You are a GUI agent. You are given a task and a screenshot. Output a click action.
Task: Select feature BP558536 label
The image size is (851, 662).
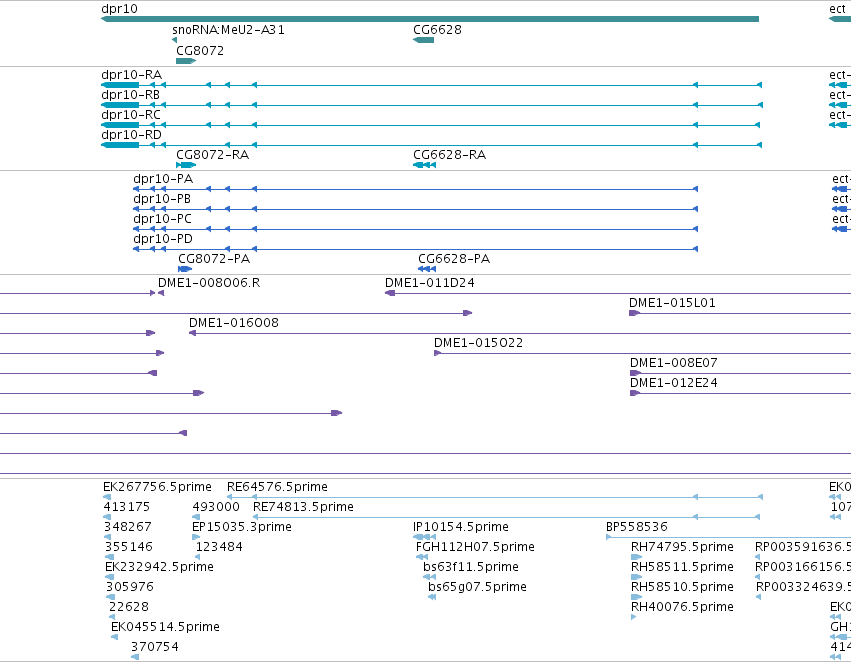point(637,527)
